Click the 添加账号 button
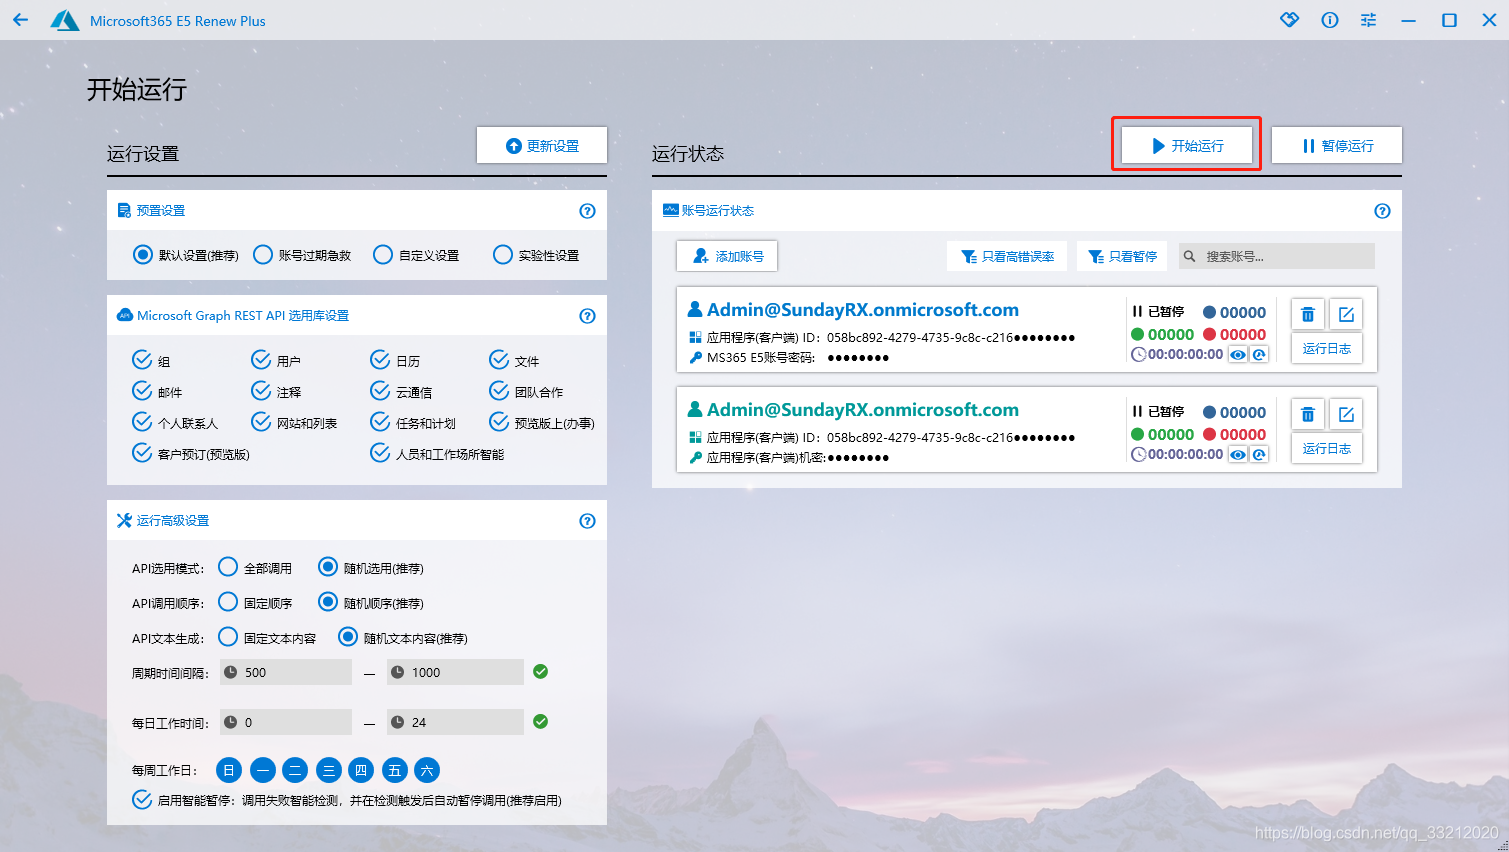Screen dimensions: 1509x852 (x=727, y=256)
